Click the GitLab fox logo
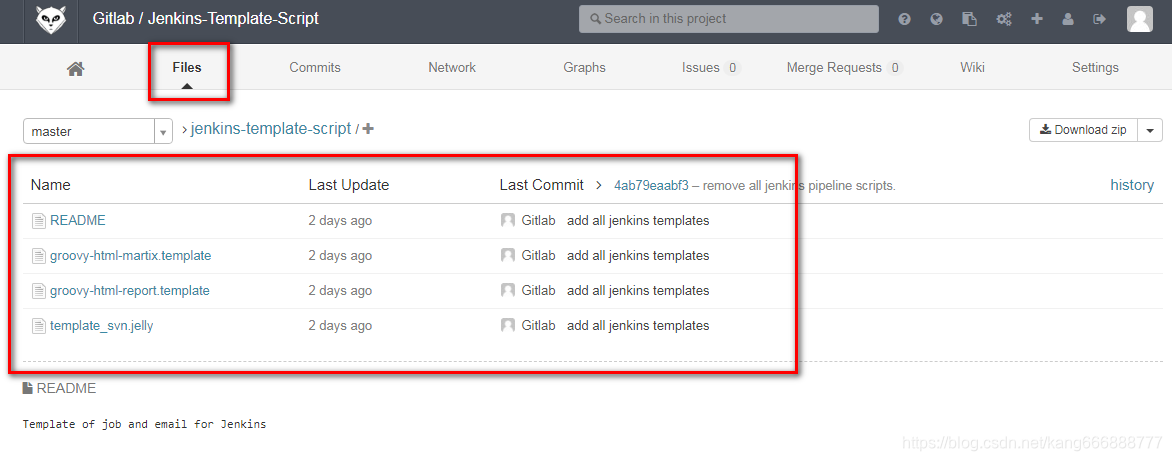The height and width of the screenshot is (461, 1172). 51,19
